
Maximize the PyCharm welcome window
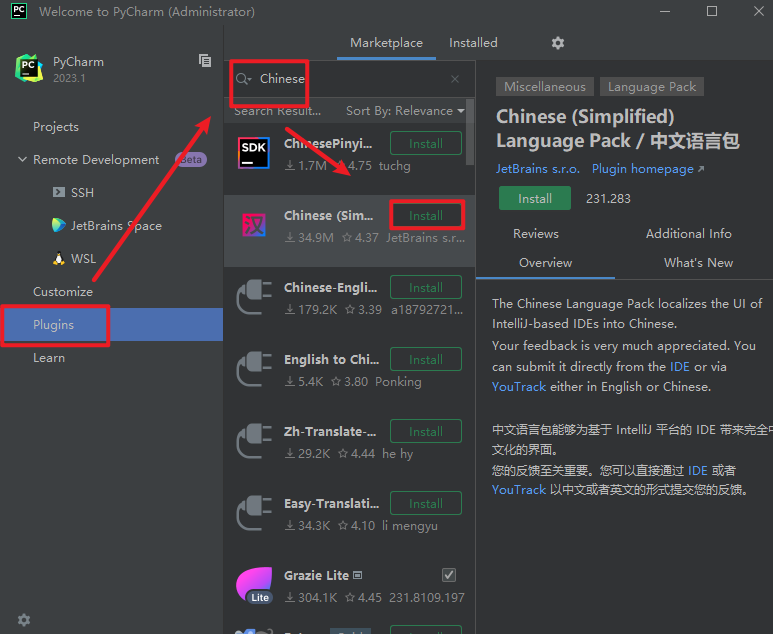[711, 11]
